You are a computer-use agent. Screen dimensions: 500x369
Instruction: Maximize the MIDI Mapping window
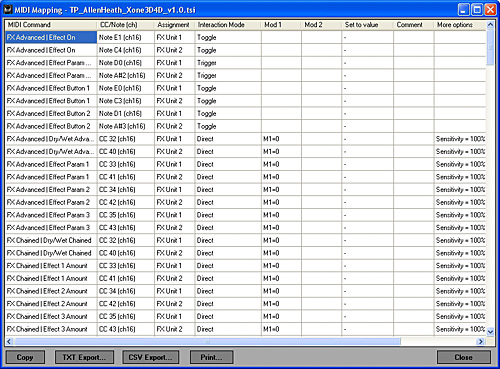point(477,10)
